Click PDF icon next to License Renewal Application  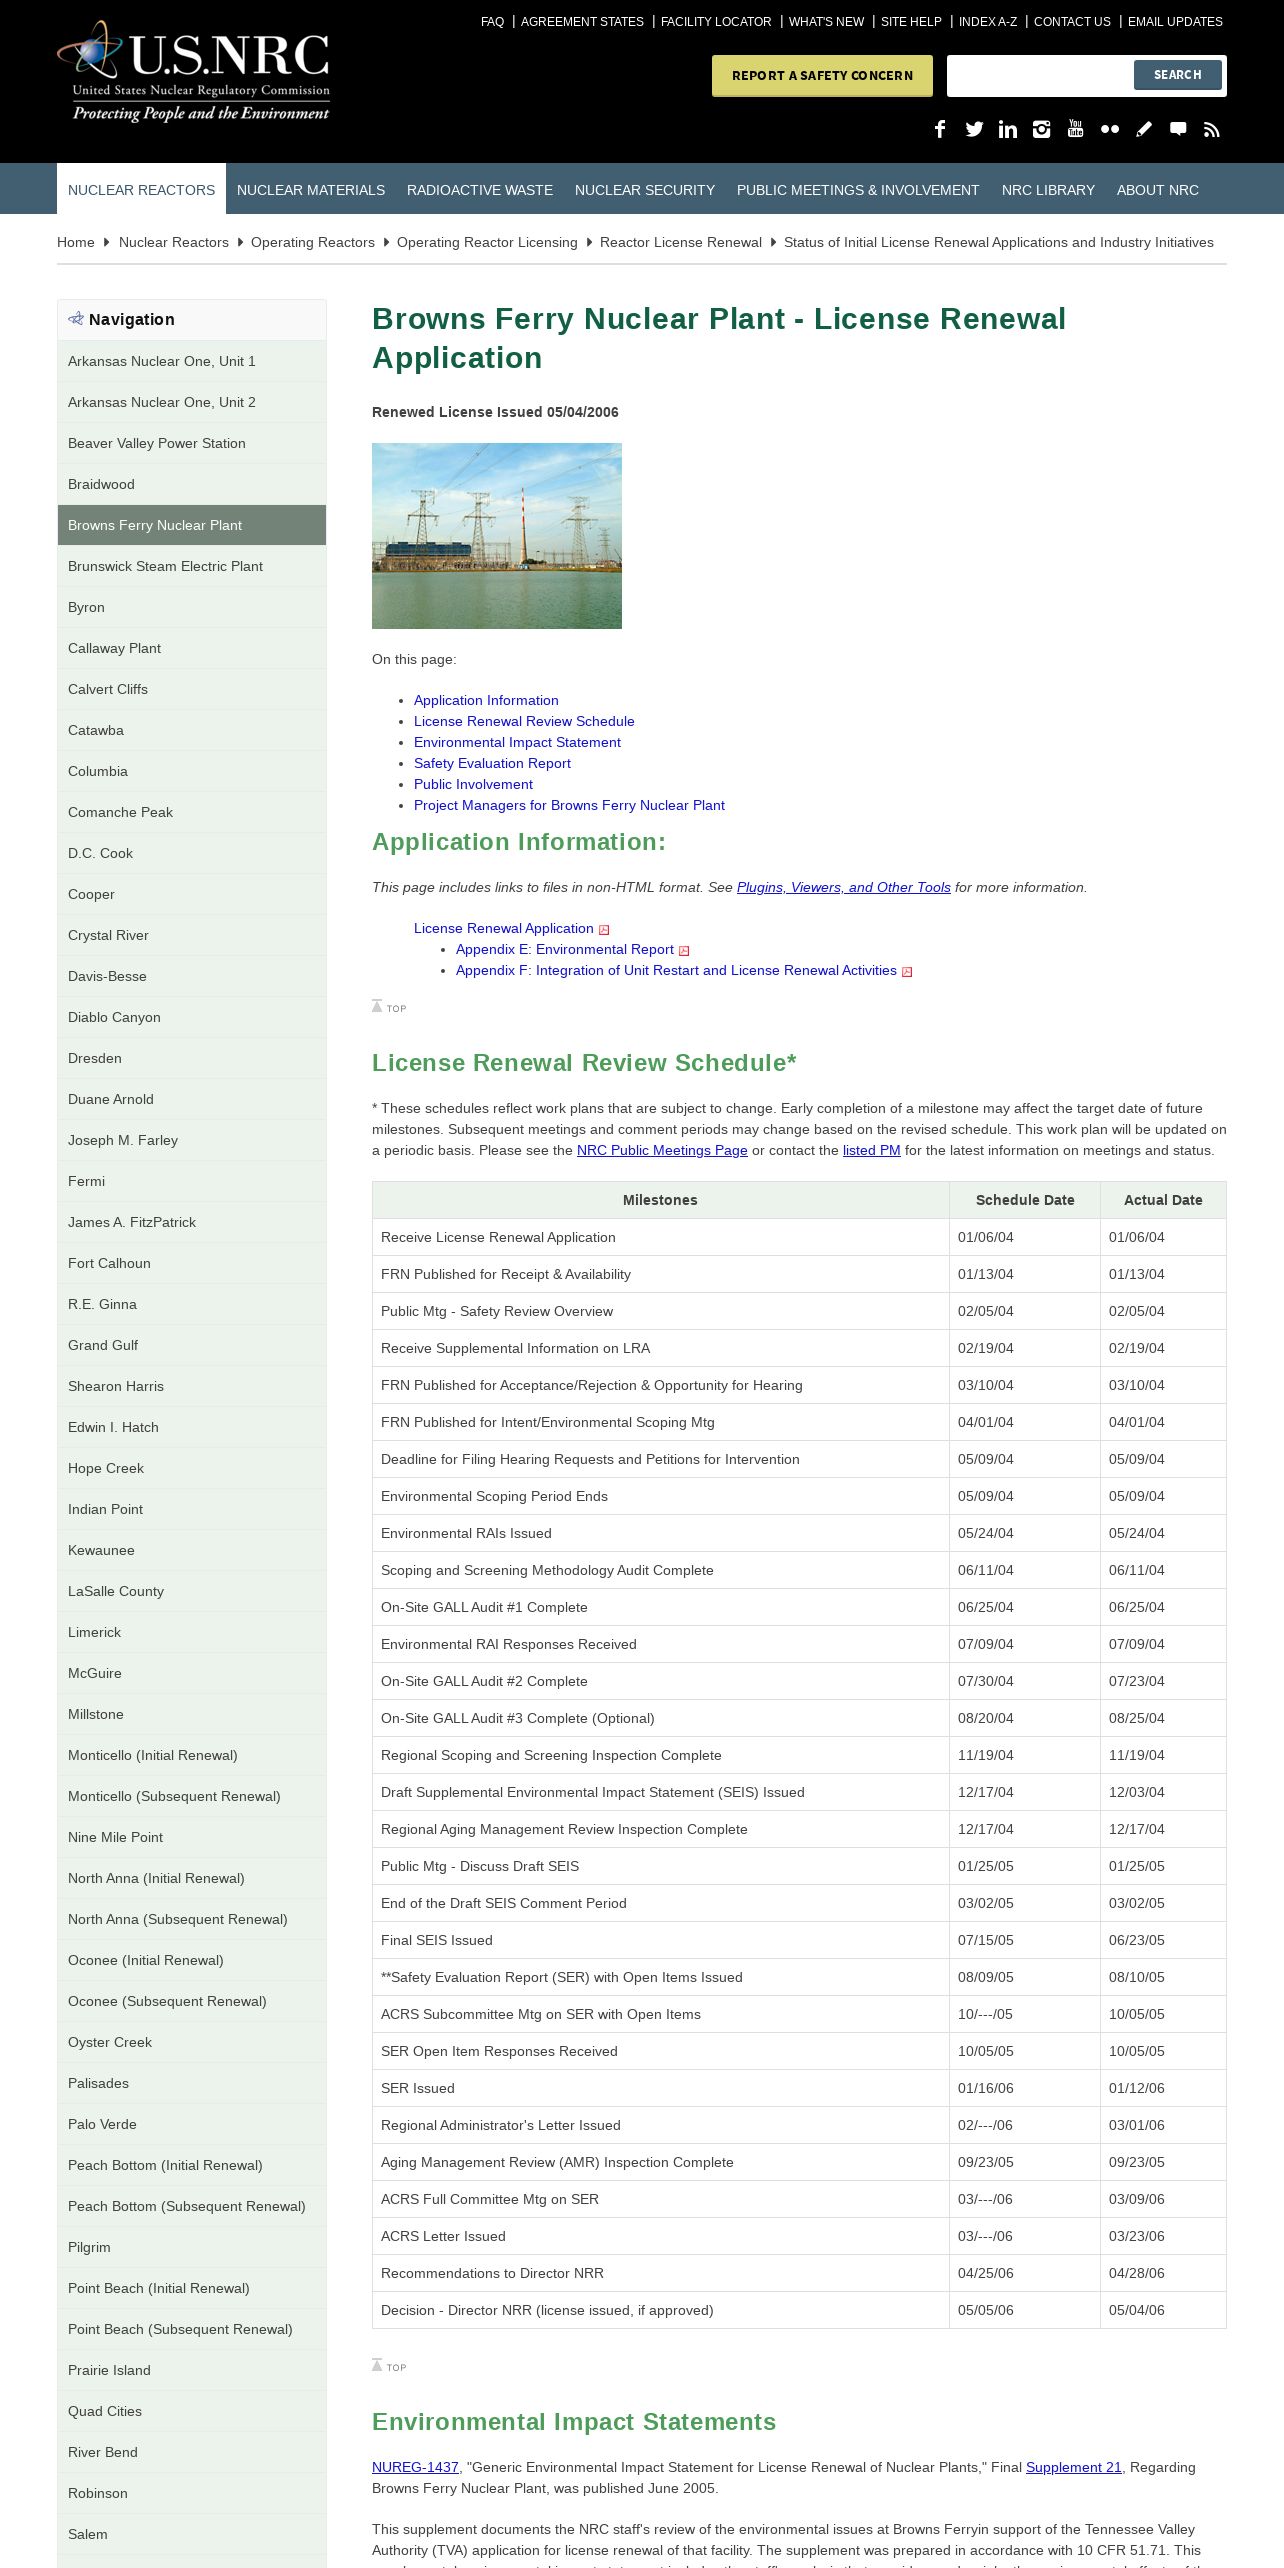604,930
